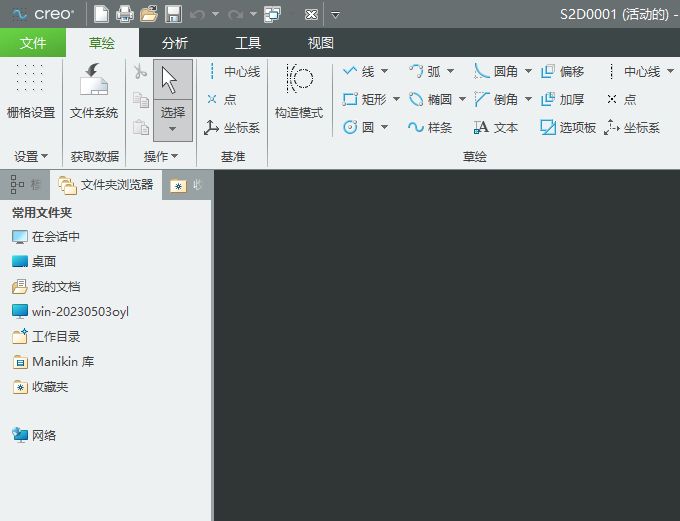Select the 倒角 chamfer tool
This screenshot has width=680, height=521.
coord(496,99)
